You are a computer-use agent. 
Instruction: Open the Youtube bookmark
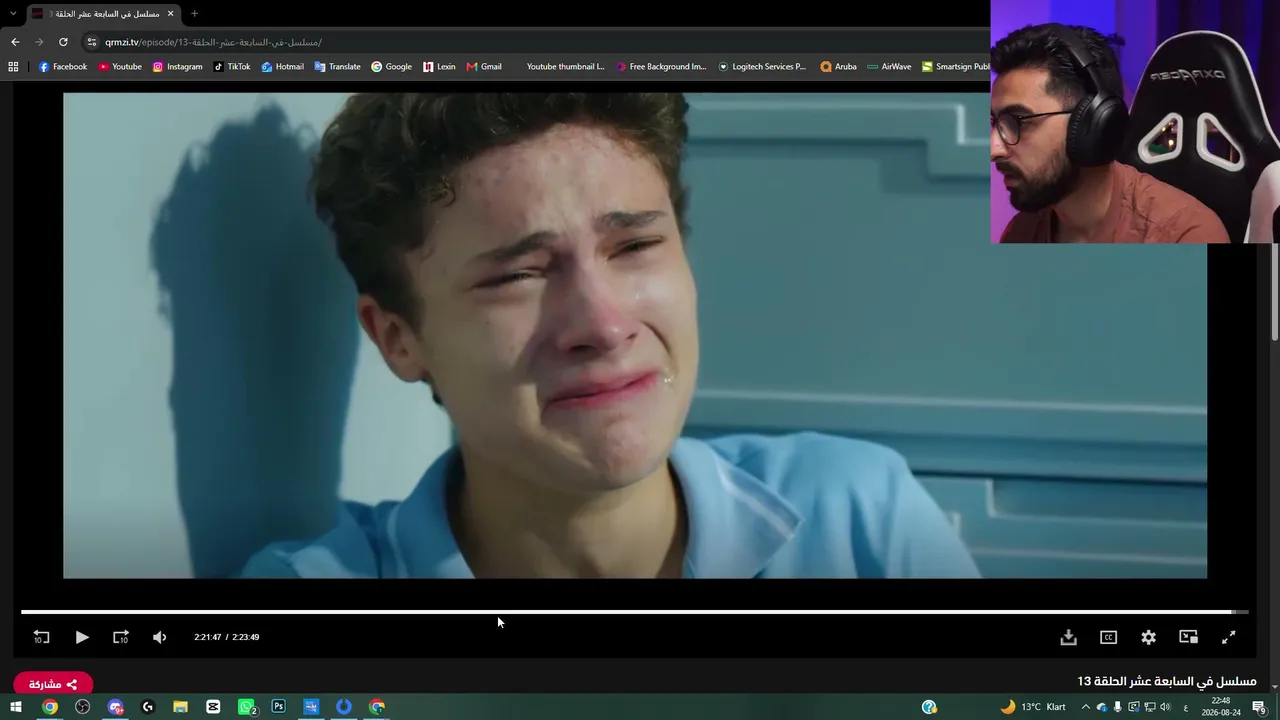point(120,67)
